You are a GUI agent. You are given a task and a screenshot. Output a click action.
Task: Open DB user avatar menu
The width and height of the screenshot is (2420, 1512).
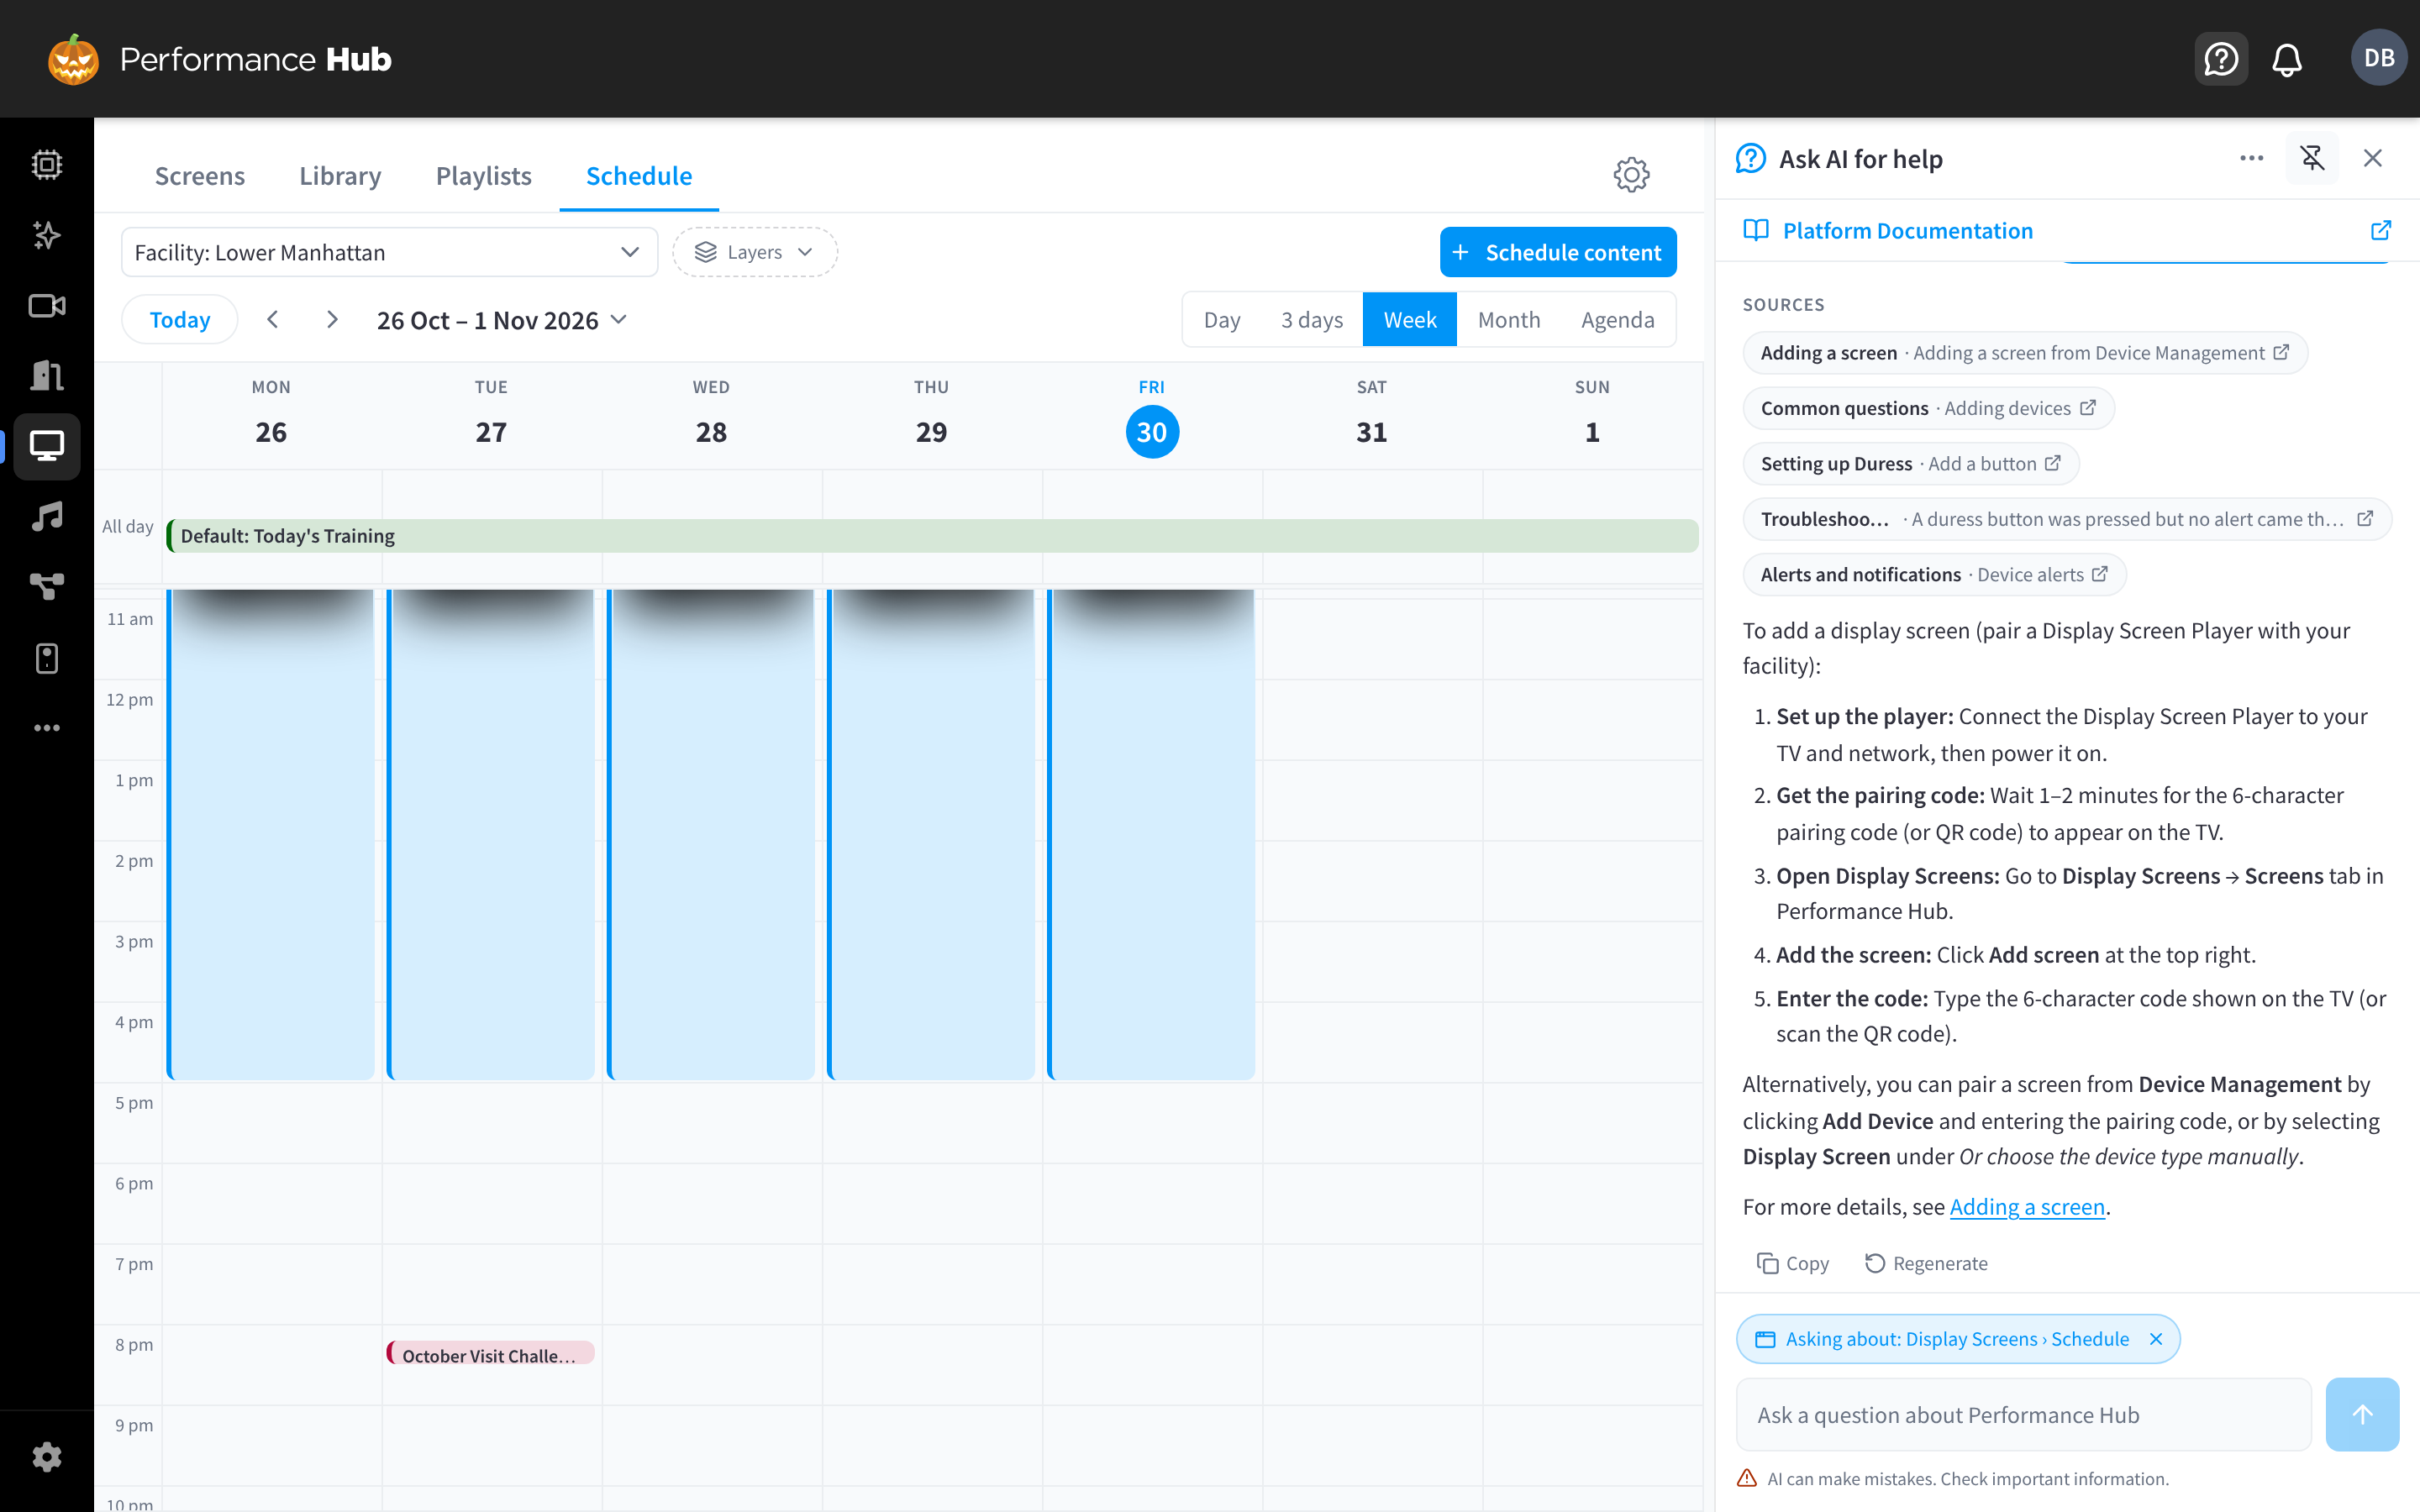[x=2378, y=58]
